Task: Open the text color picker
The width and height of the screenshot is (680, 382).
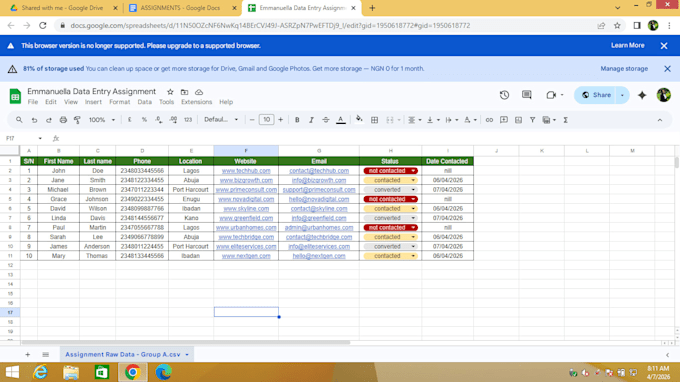Action: point(341,120)
